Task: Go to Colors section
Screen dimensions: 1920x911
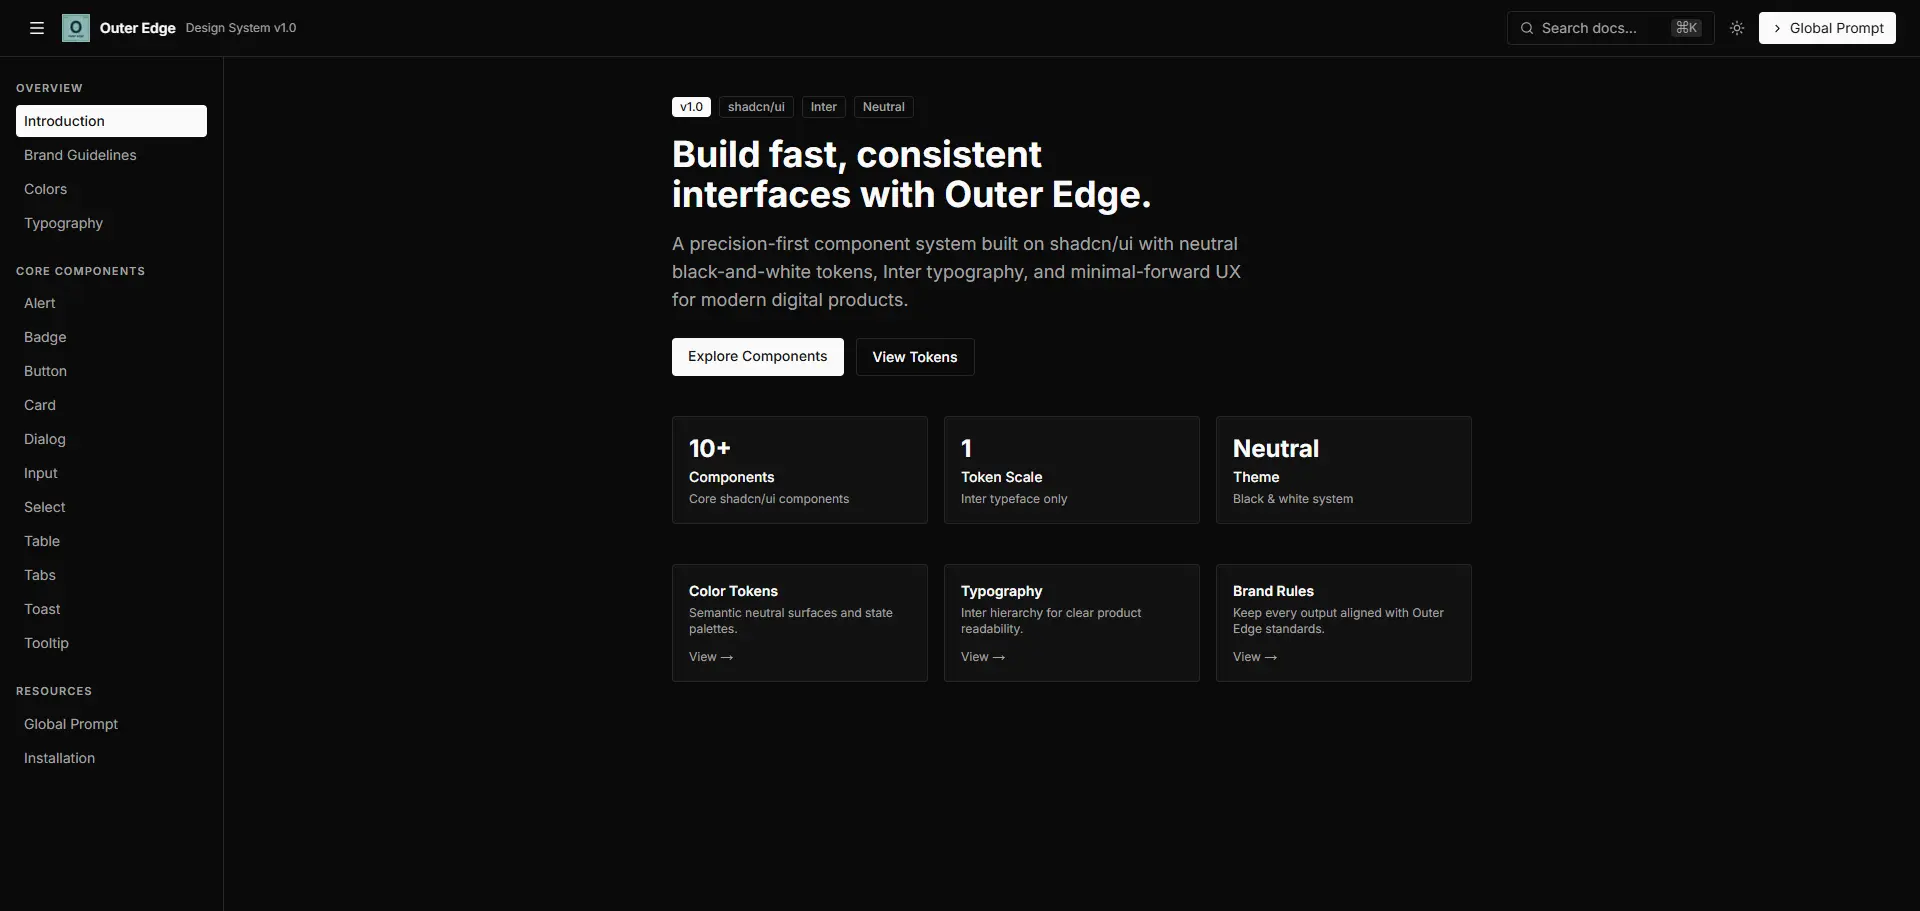Action: click(111, 189)
